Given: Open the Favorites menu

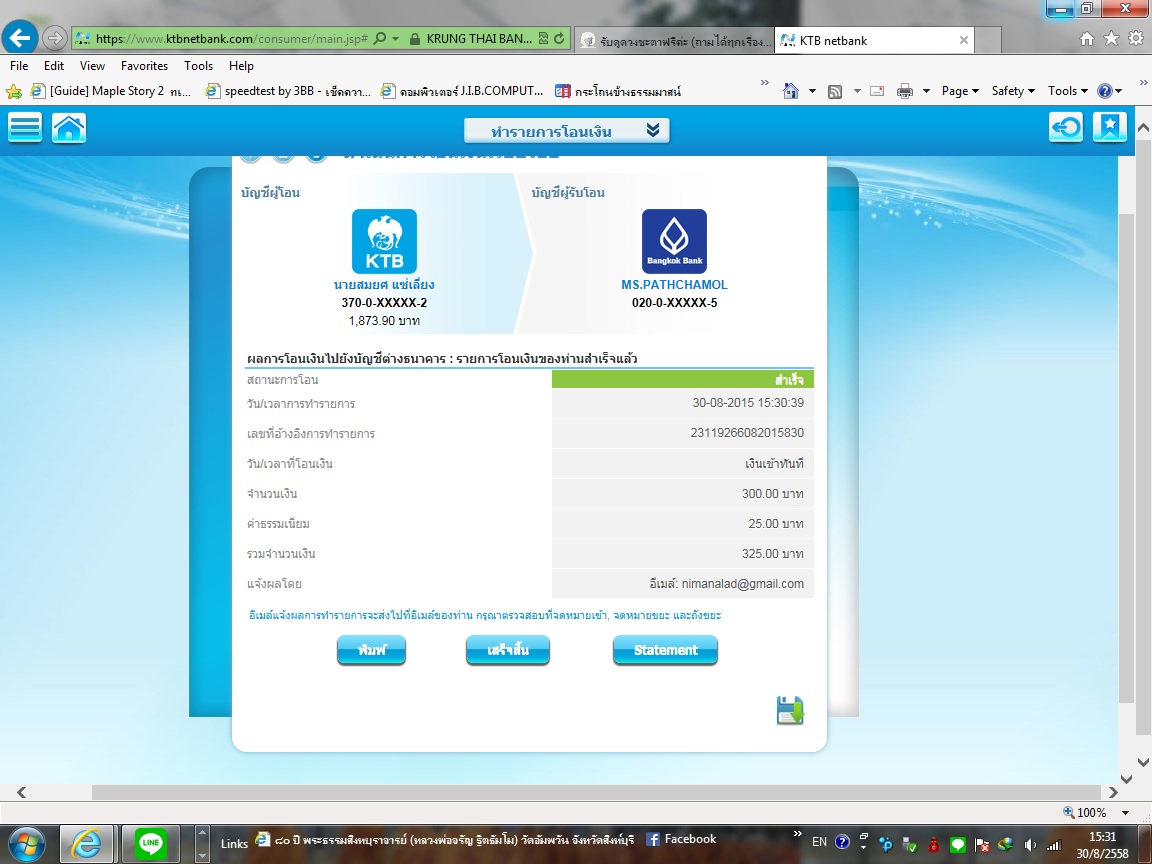Looking at the screenshot, I should [x=144, y=66].
